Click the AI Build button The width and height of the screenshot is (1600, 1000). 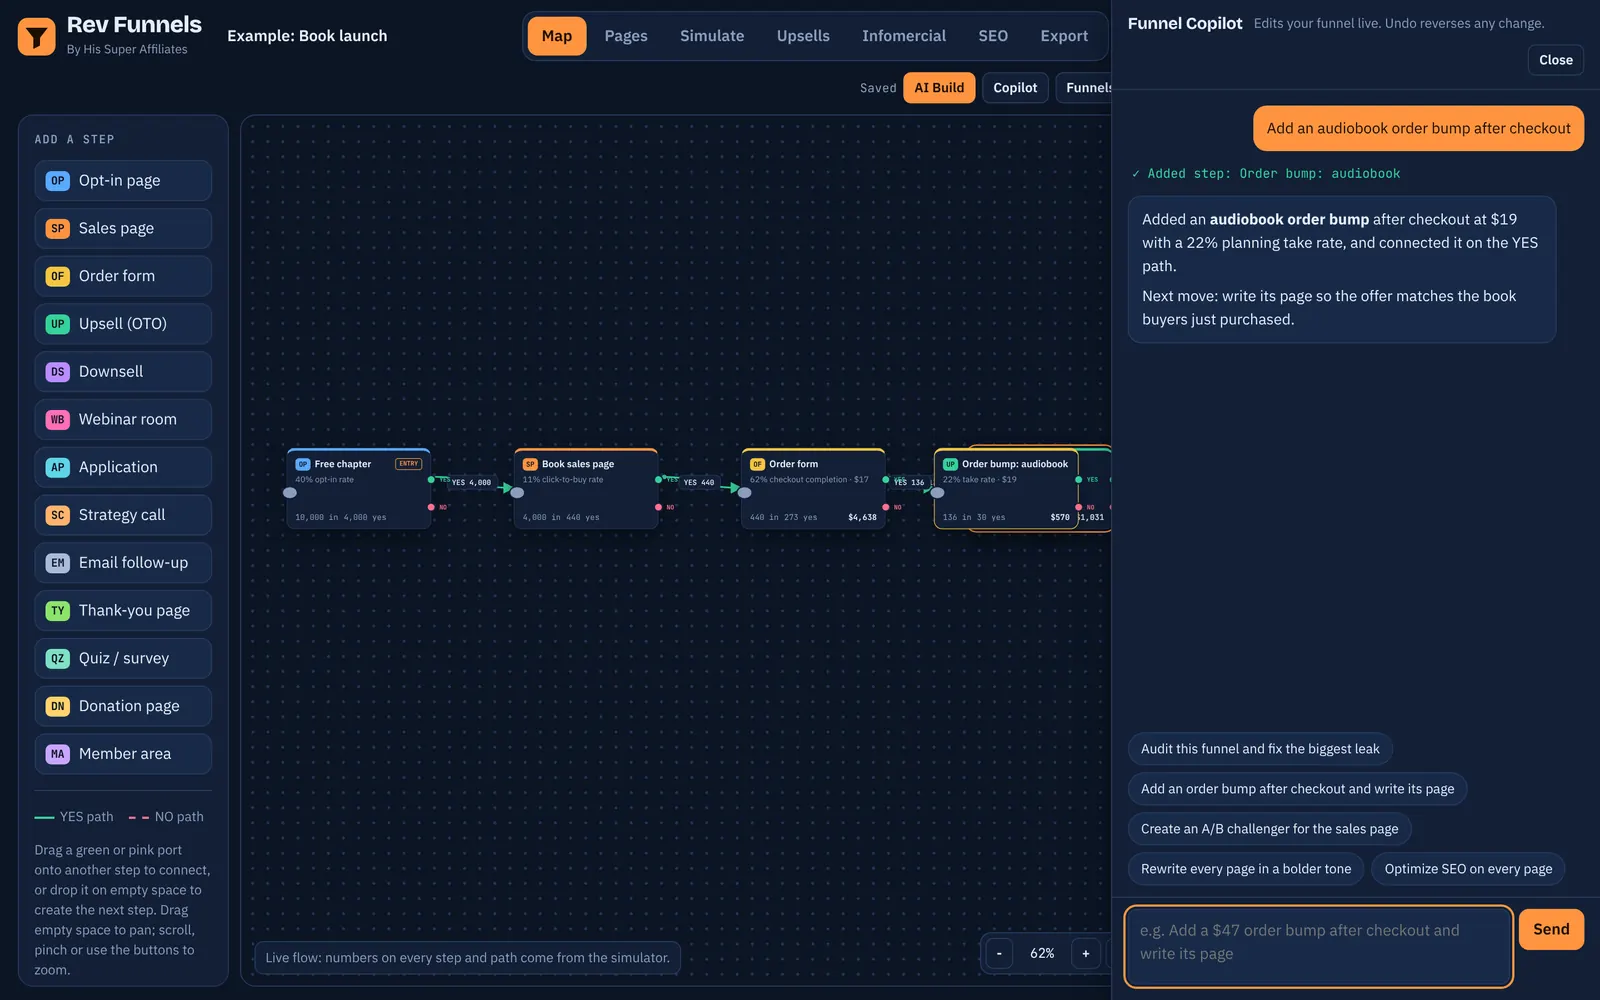939,88
